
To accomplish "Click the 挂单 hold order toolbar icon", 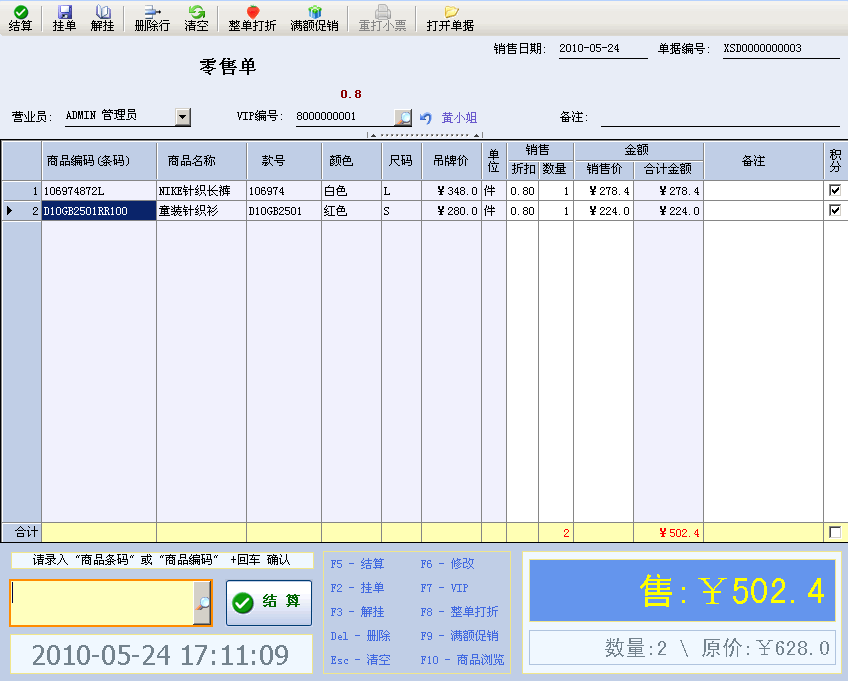I will tap(64, 18).
